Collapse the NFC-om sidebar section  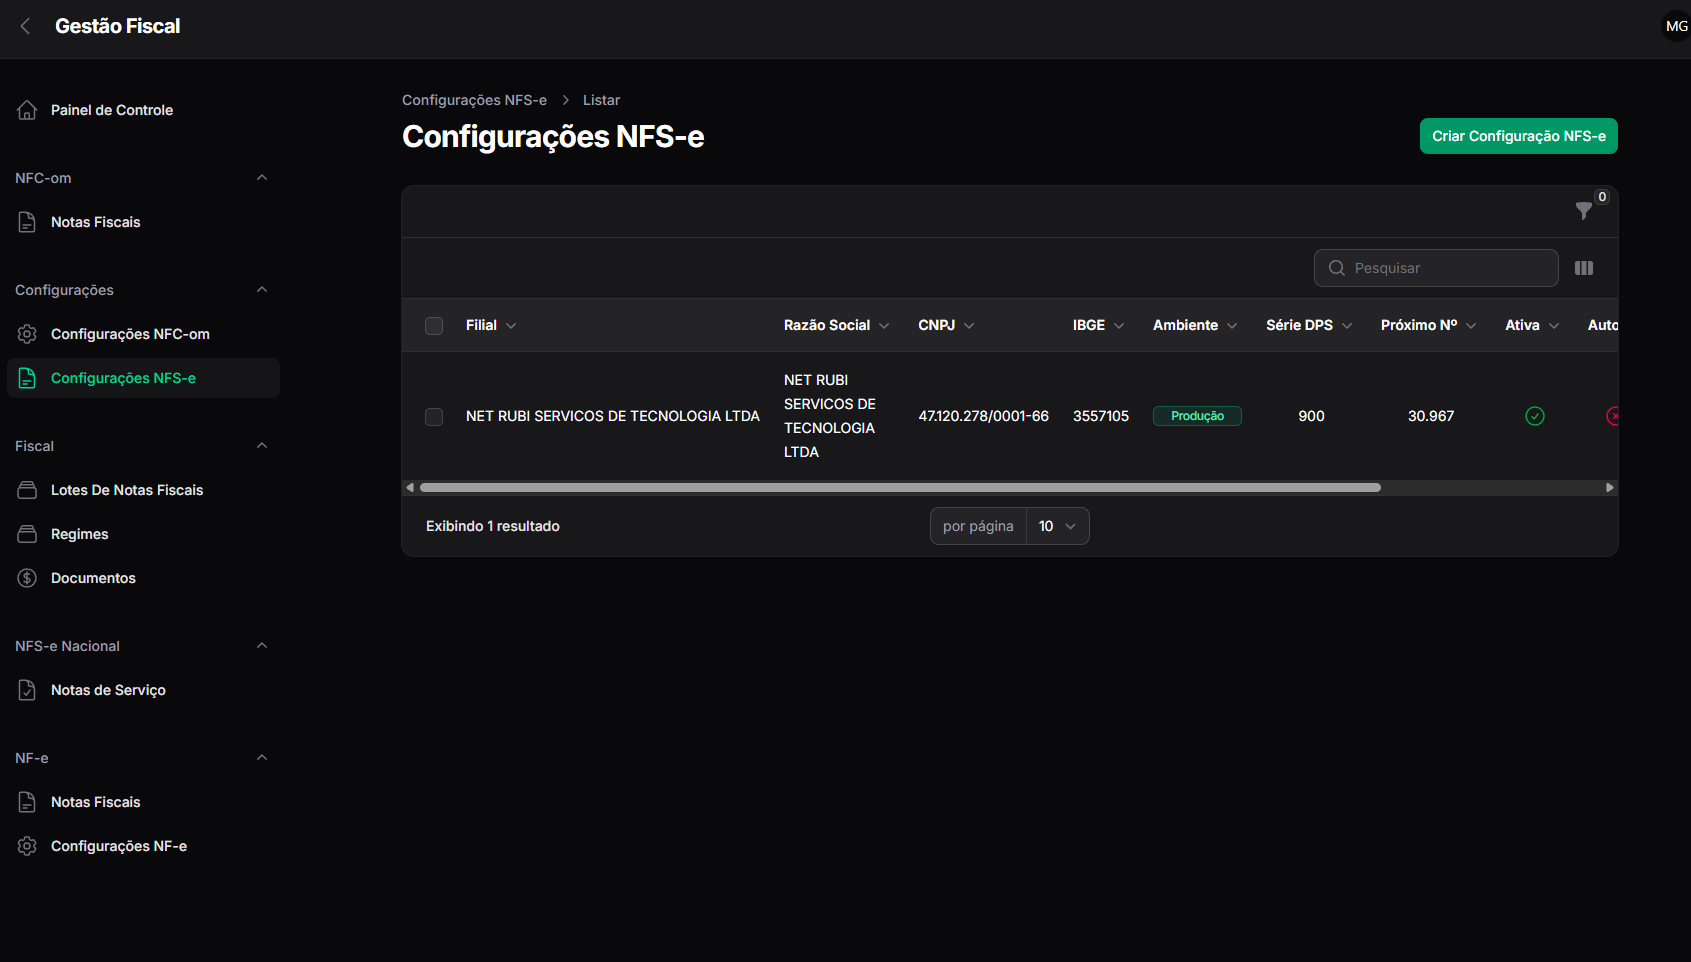[x=262, y=178]
